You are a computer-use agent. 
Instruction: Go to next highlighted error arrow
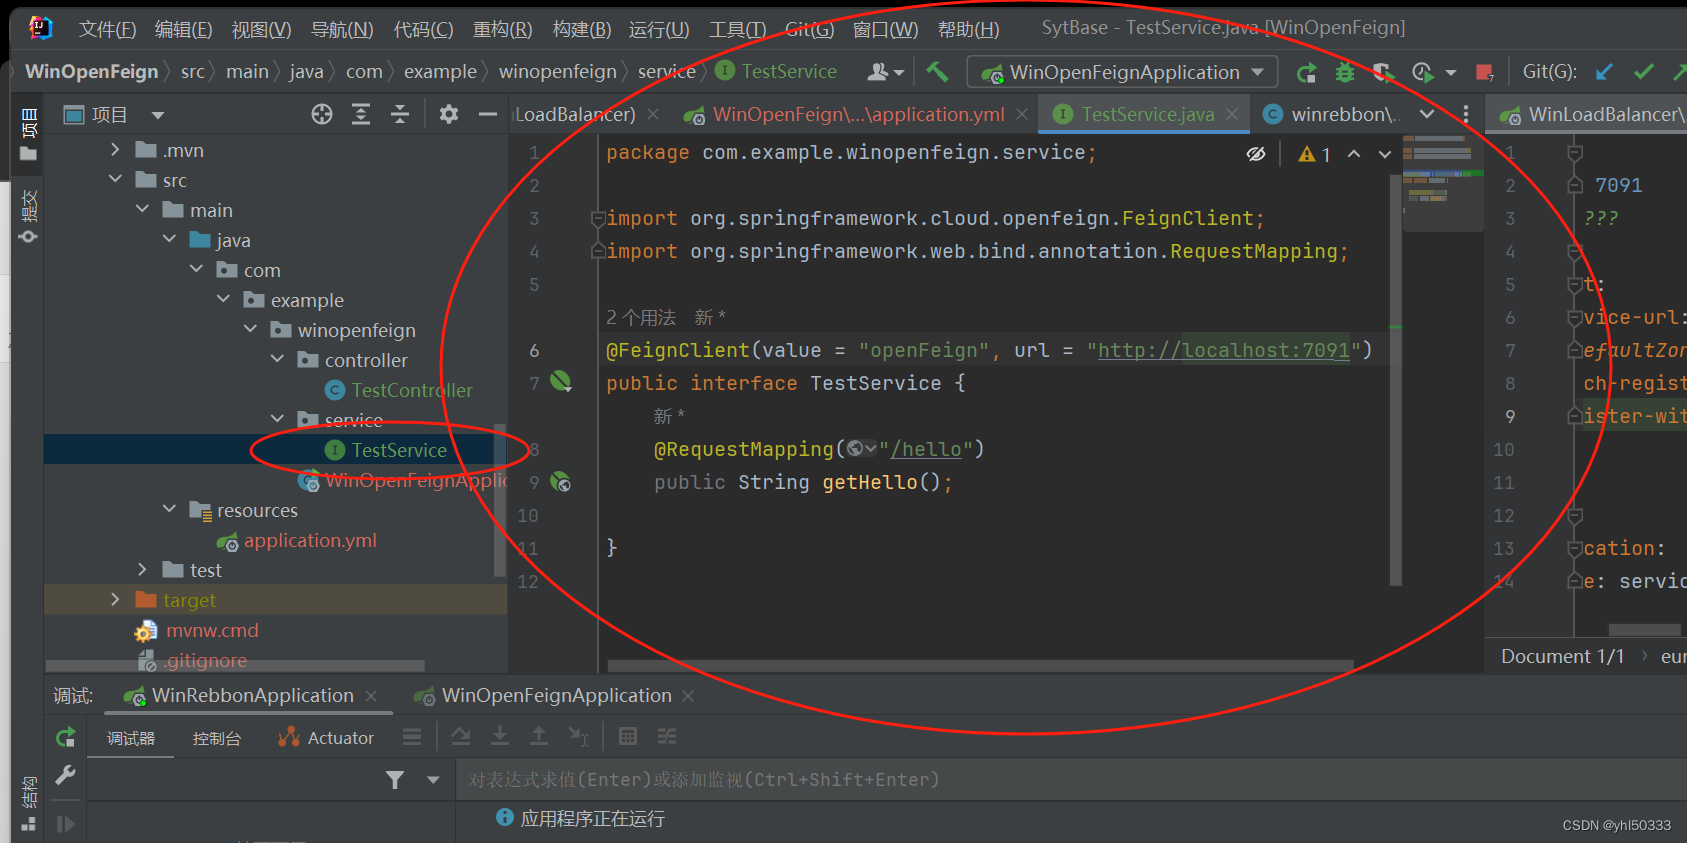[1385, 154]
